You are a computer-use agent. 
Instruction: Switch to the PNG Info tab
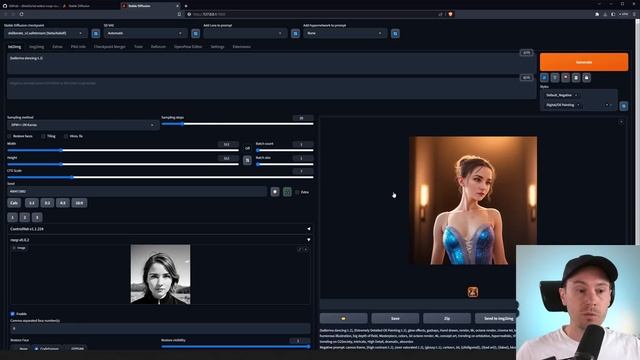[78, 47]
